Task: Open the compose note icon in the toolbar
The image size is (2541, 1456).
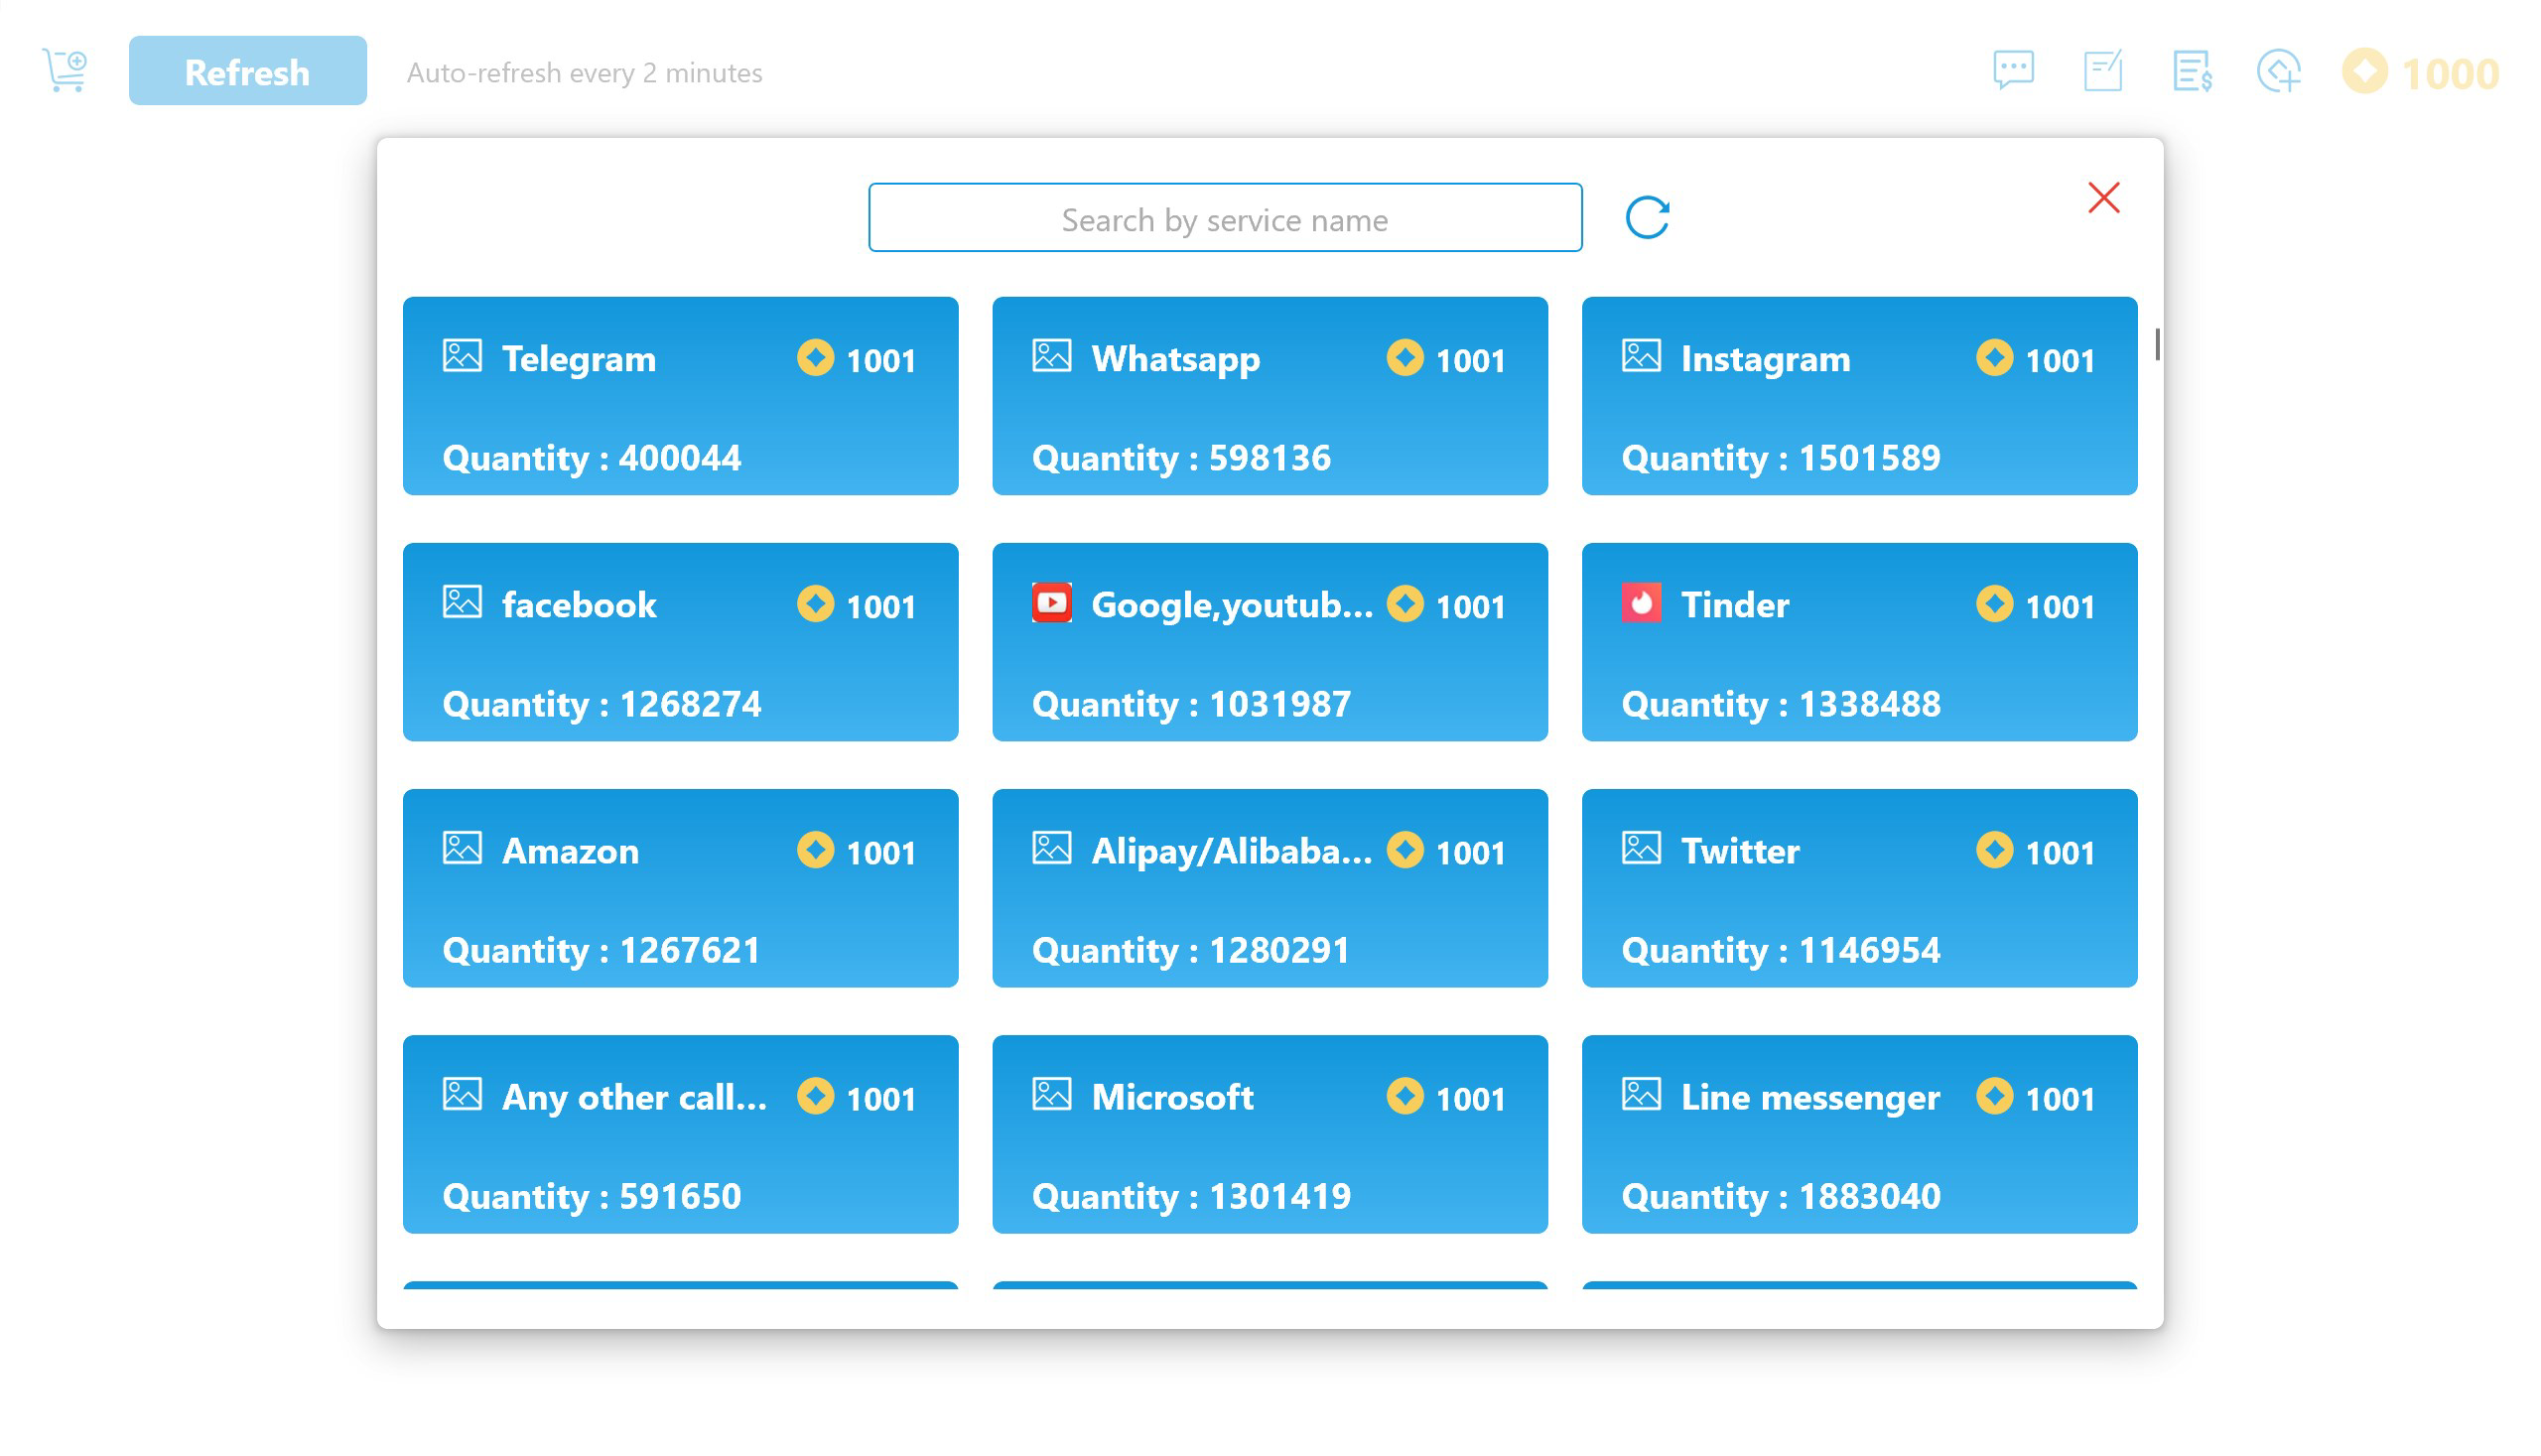Action: tap(2102, 70)
